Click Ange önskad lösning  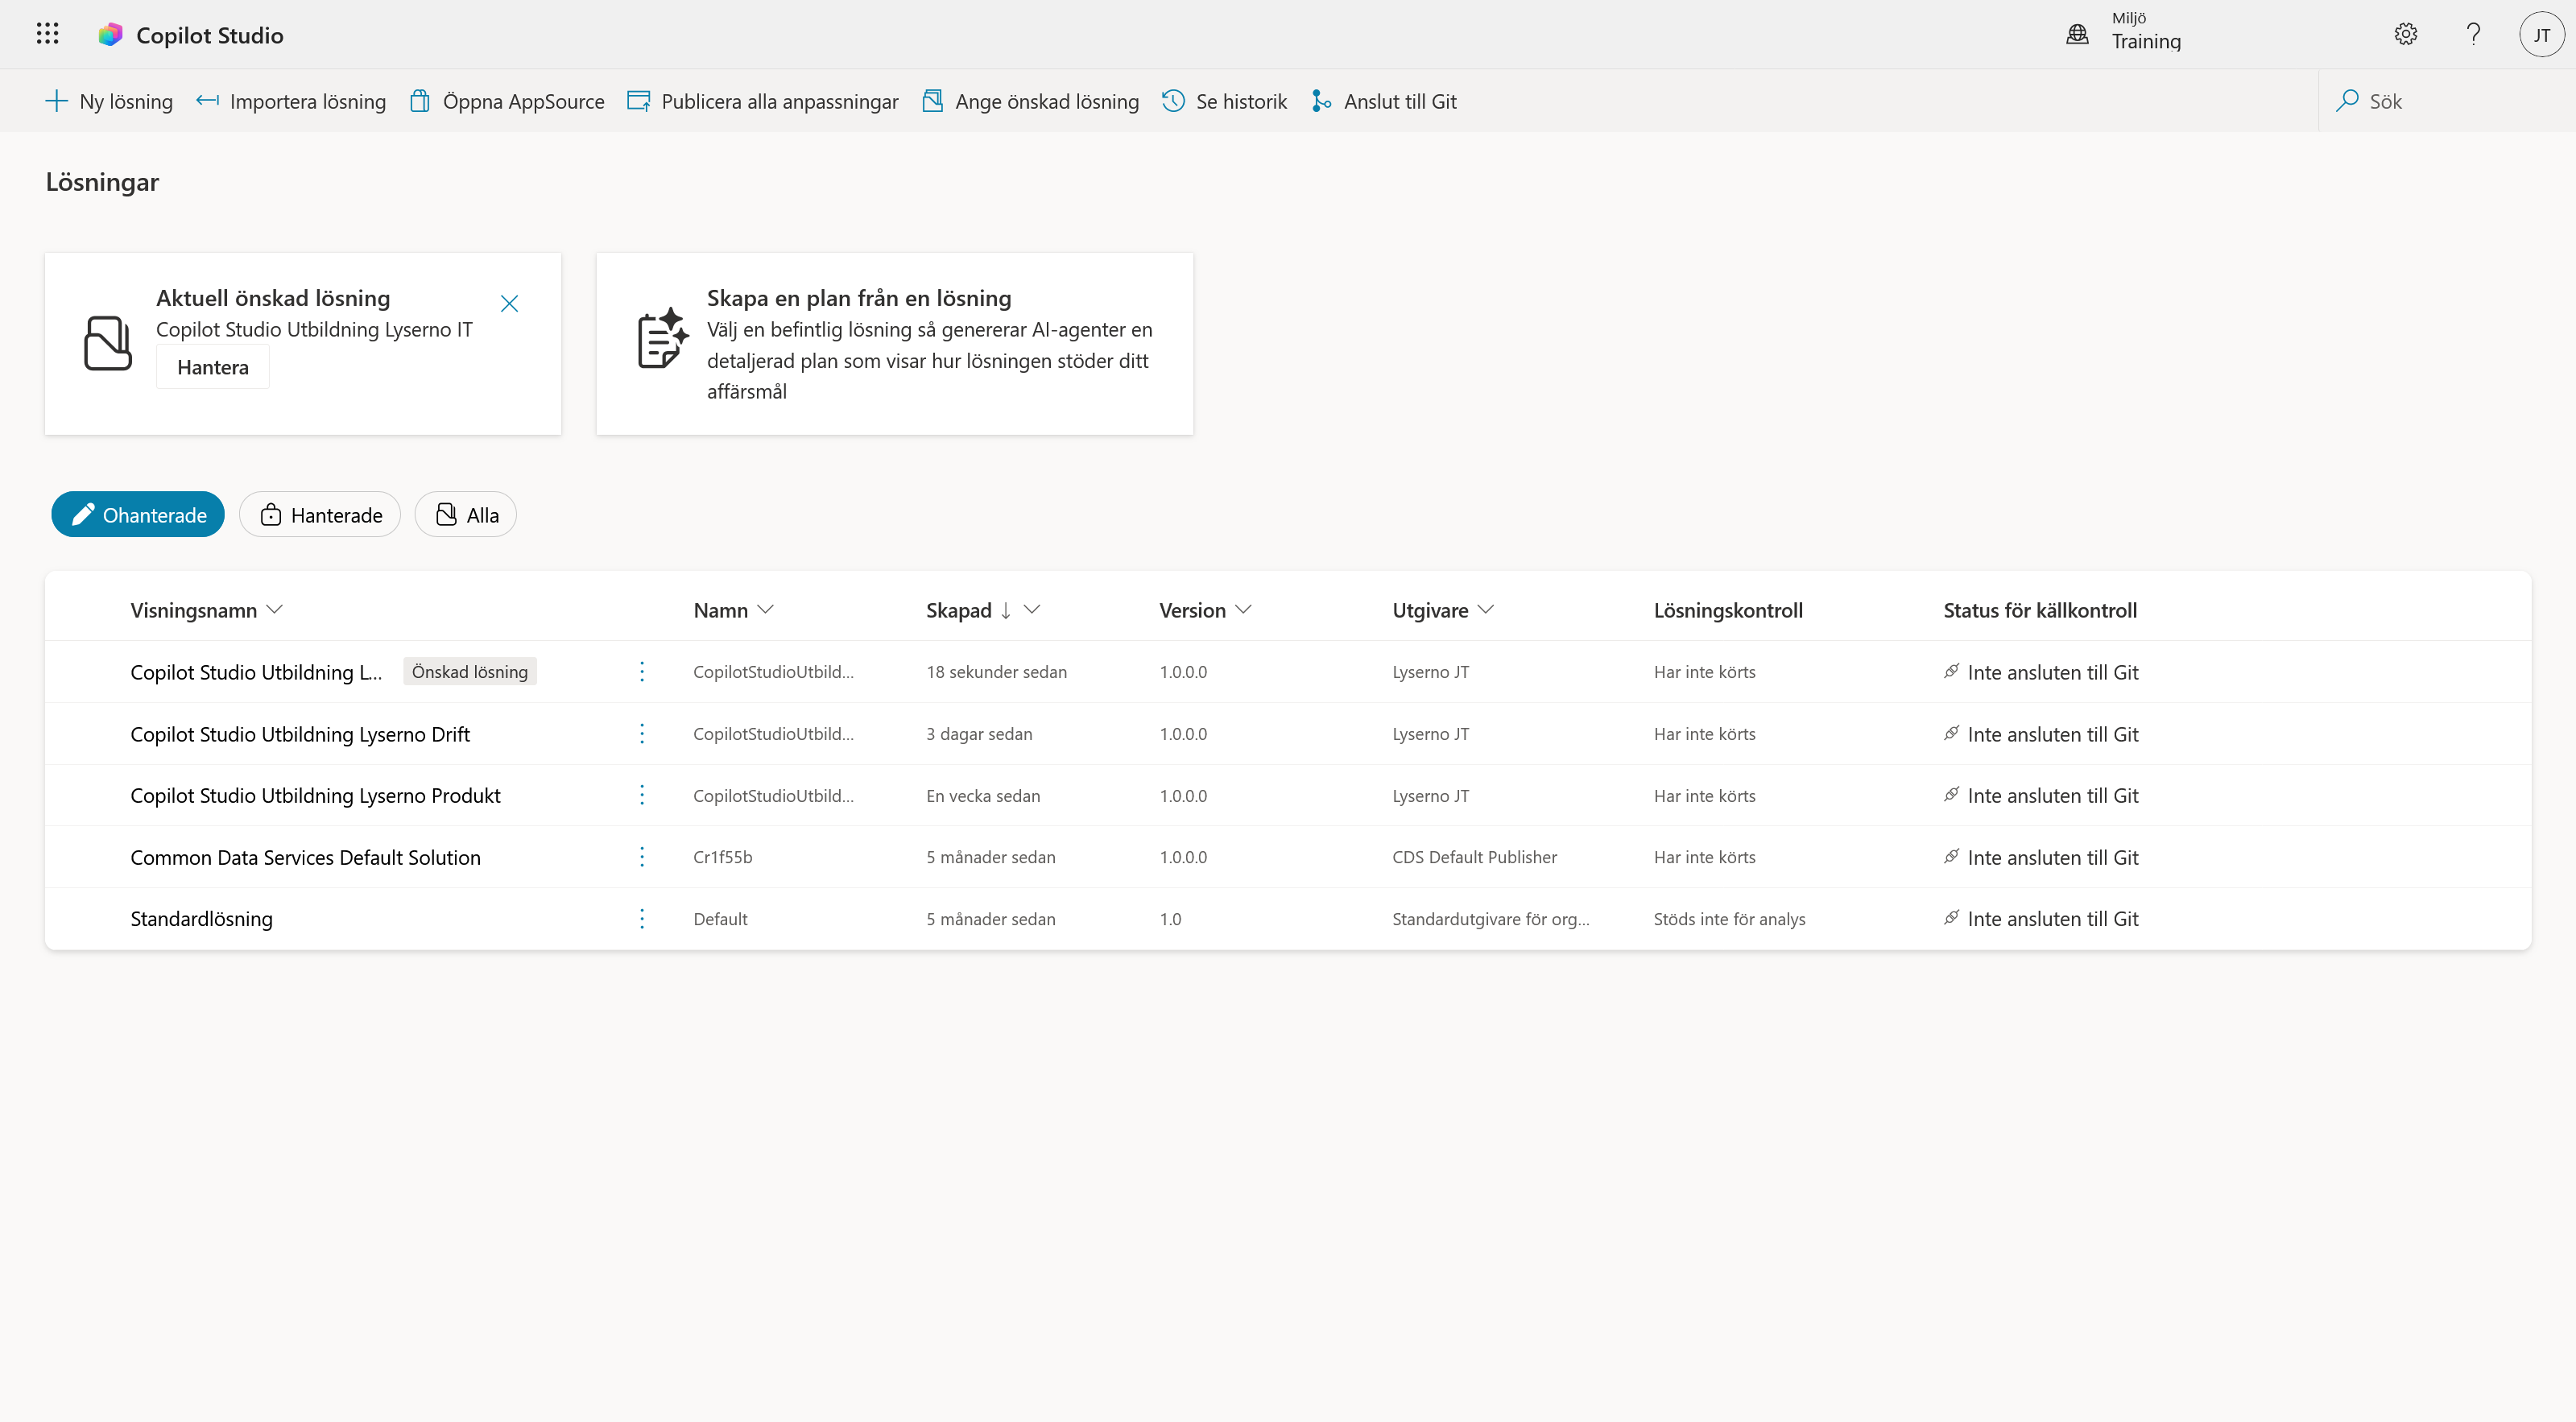coord(1030,101)
